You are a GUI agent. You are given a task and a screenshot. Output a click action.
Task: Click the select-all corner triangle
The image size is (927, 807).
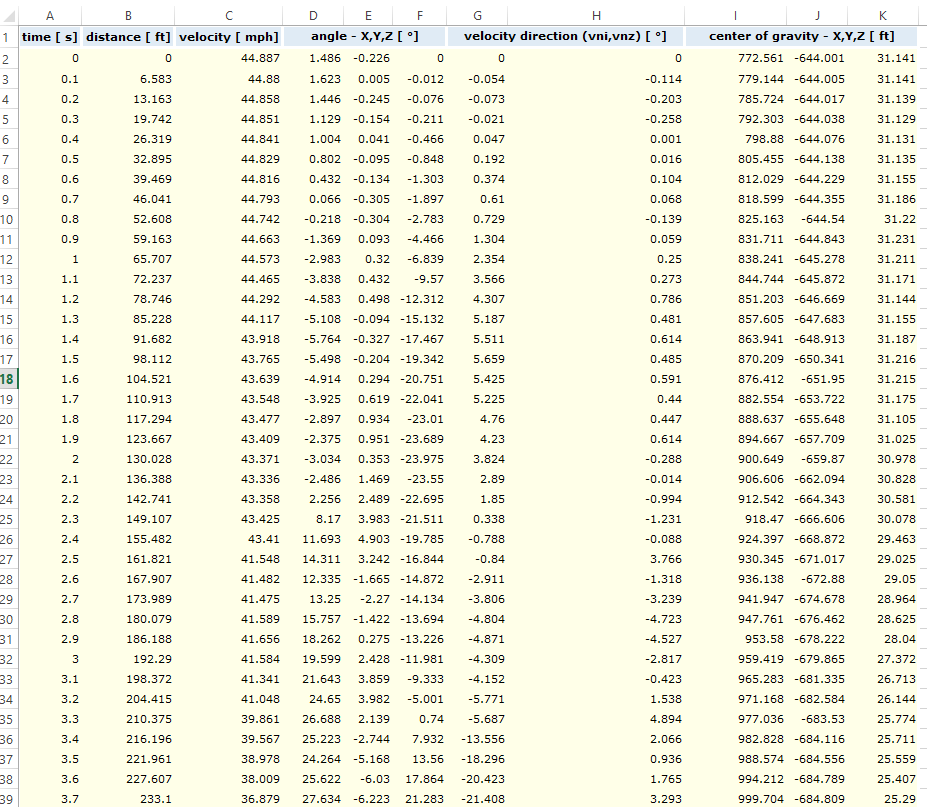pos(9,16)
